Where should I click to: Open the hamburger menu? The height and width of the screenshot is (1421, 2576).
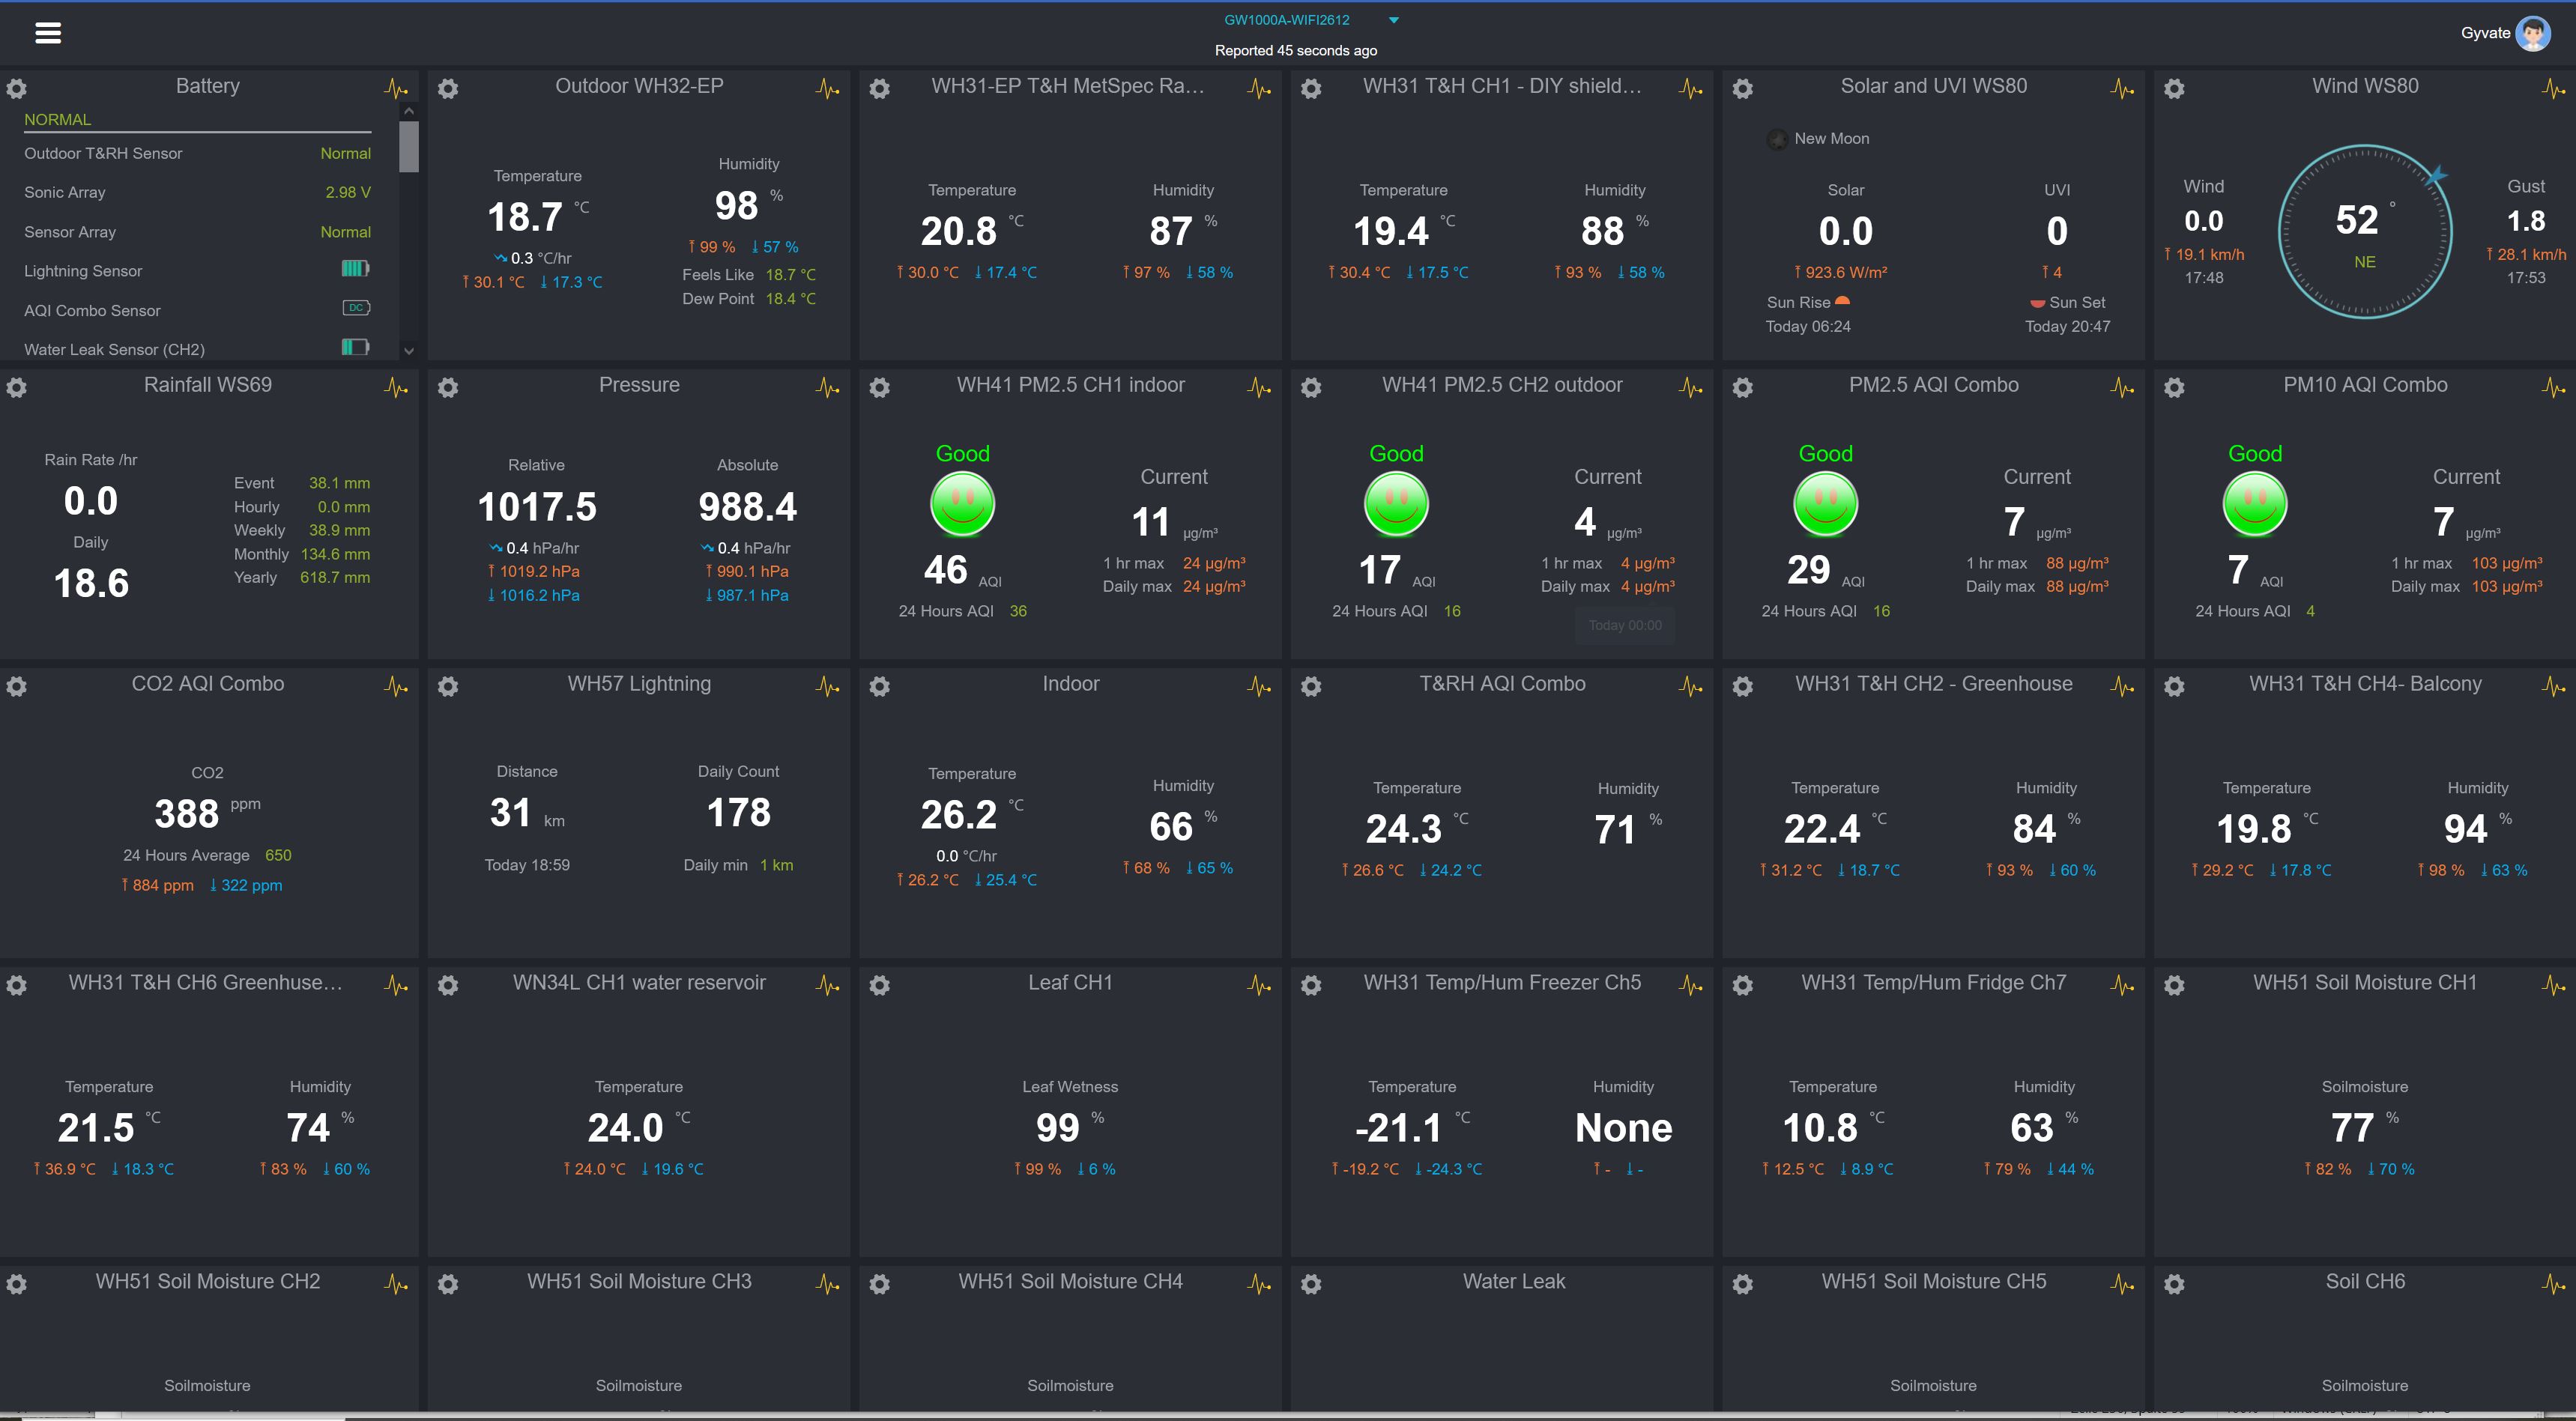click(48, 33)
